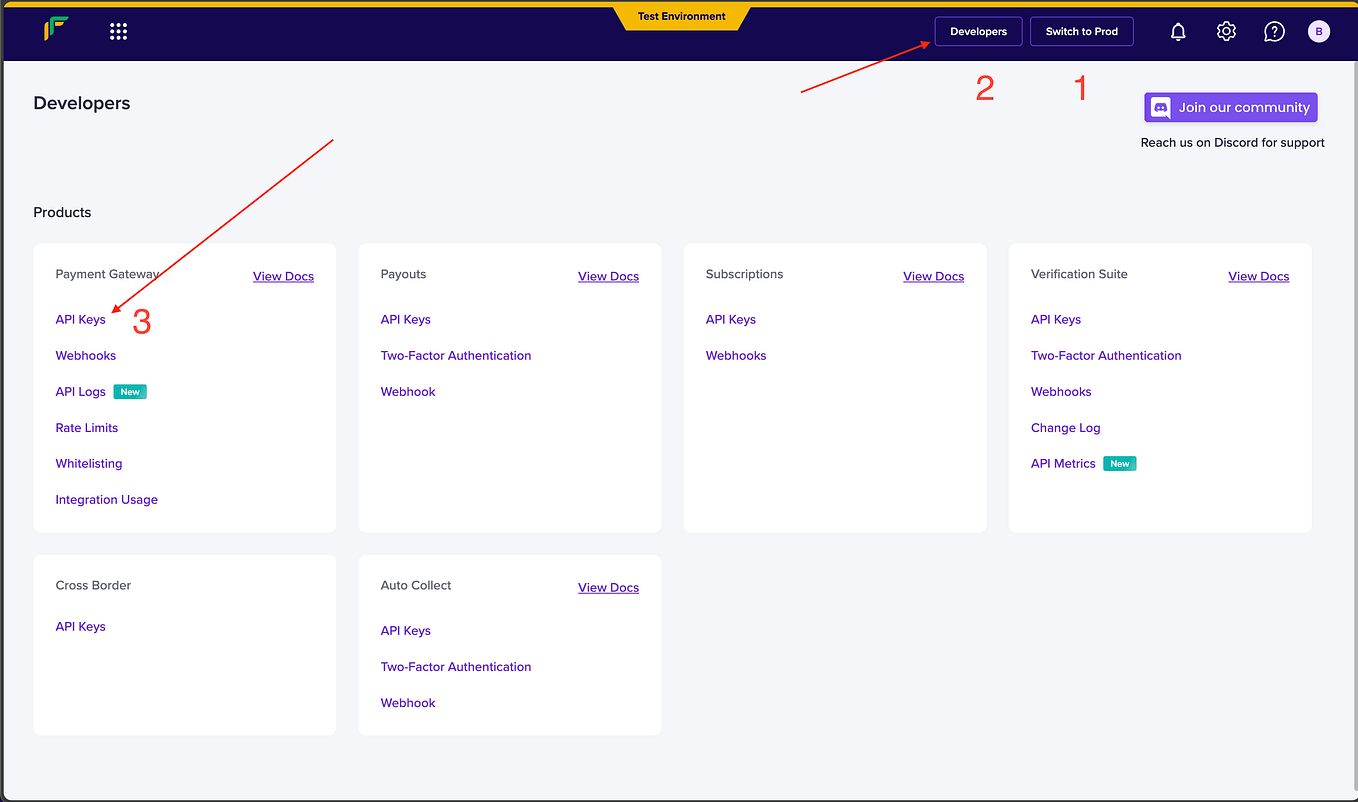Click the notification bell icon
The image size is (1358, 802).
[x=1177, y=31]
